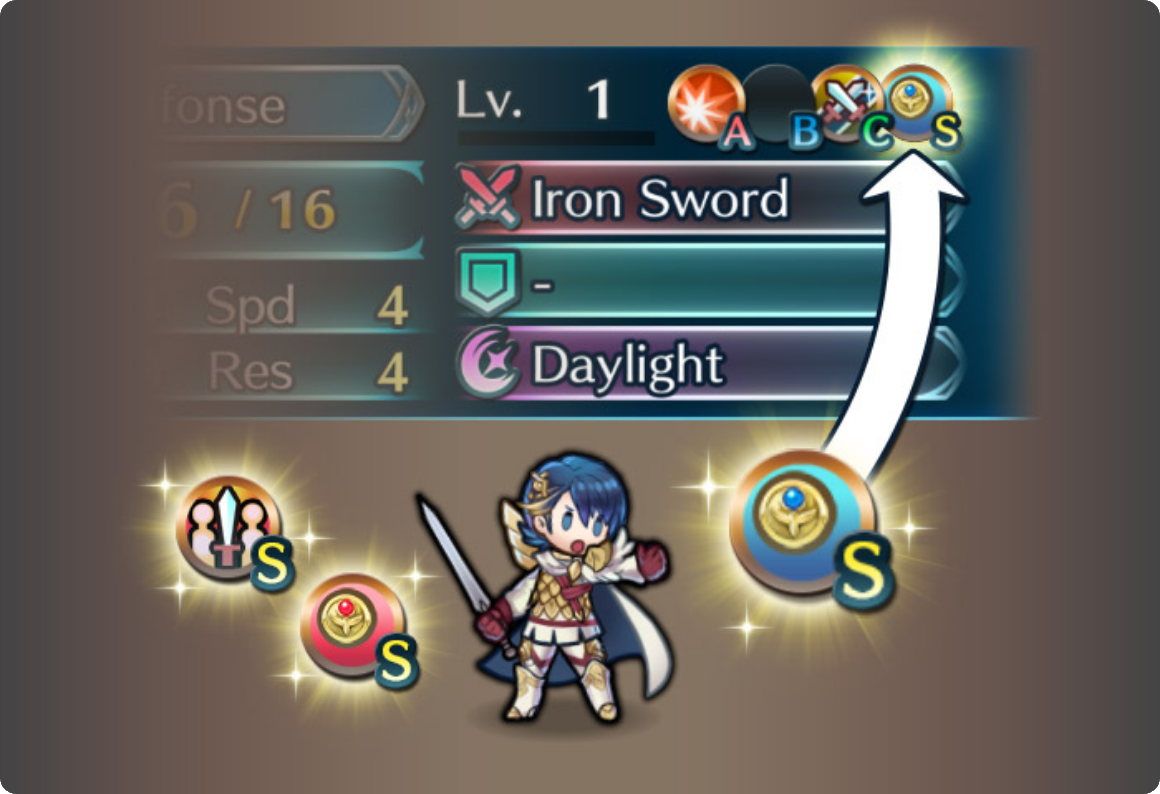
Task: Open the Daylight special skill row
Action: (707, 365)
